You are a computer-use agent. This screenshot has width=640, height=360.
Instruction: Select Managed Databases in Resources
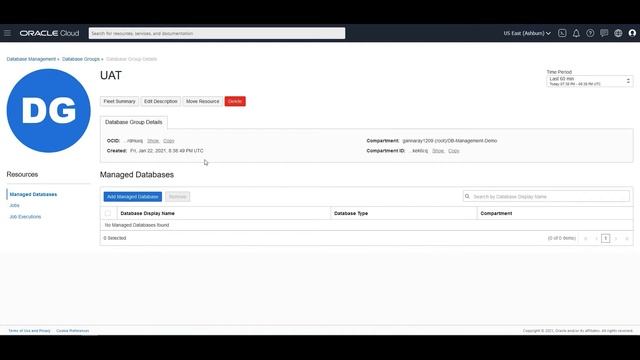pos(33,194)
